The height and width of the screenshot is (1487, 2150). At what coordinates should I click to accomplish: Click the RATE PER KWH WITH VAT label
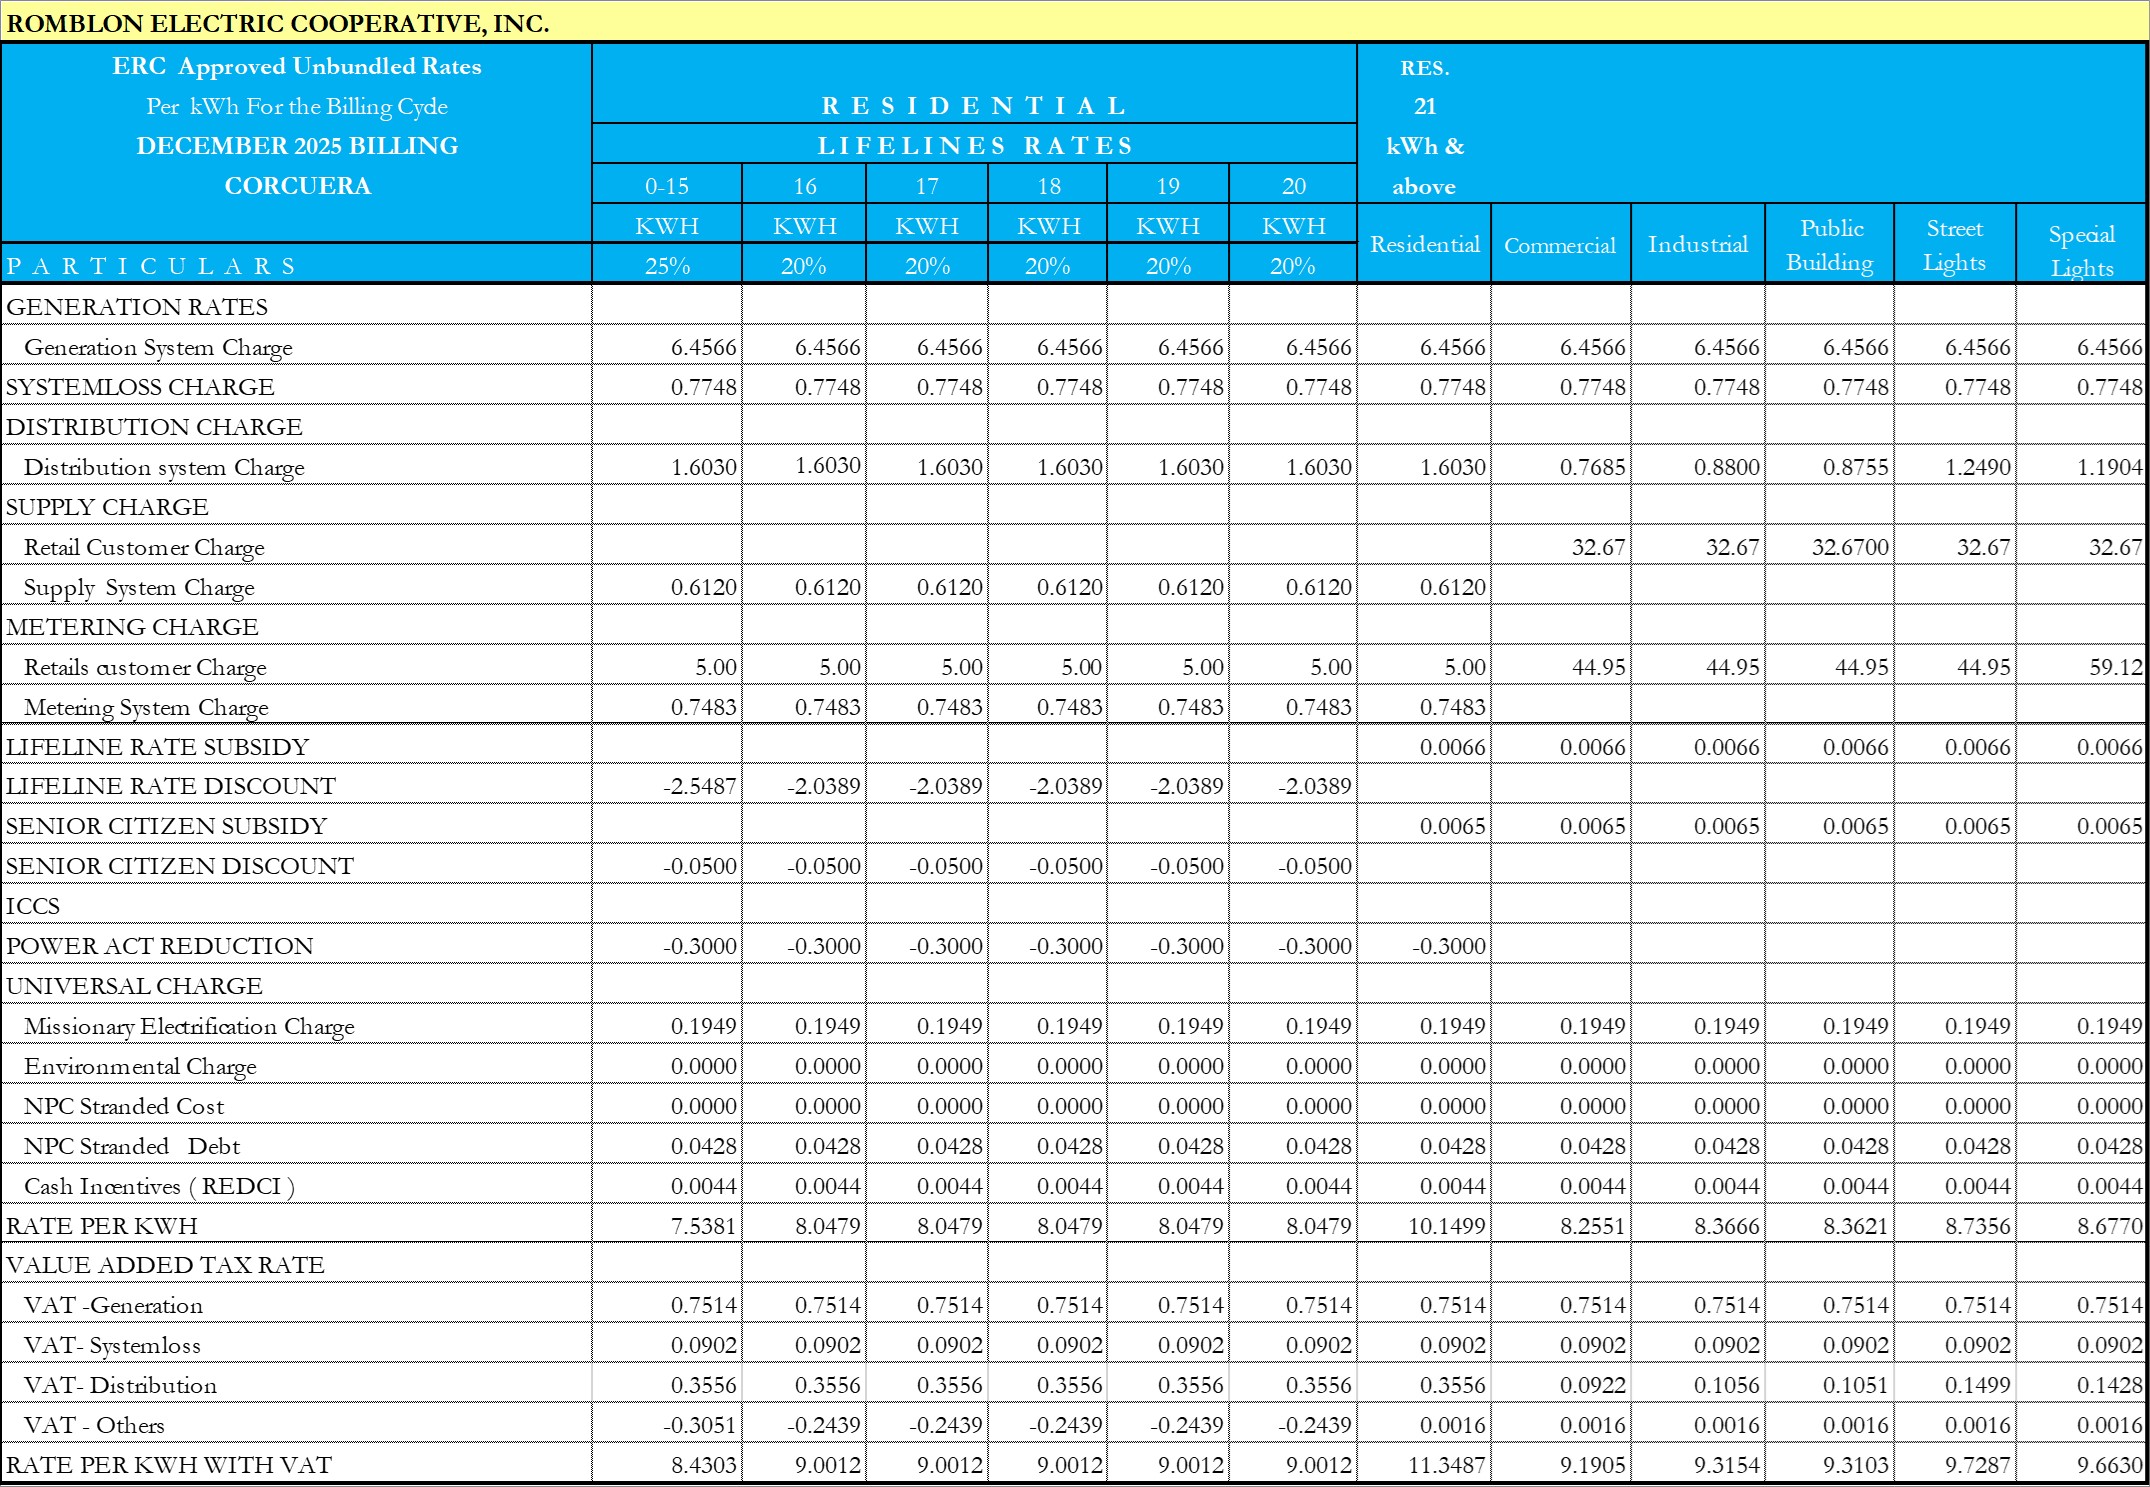(x=169, y=1465)
